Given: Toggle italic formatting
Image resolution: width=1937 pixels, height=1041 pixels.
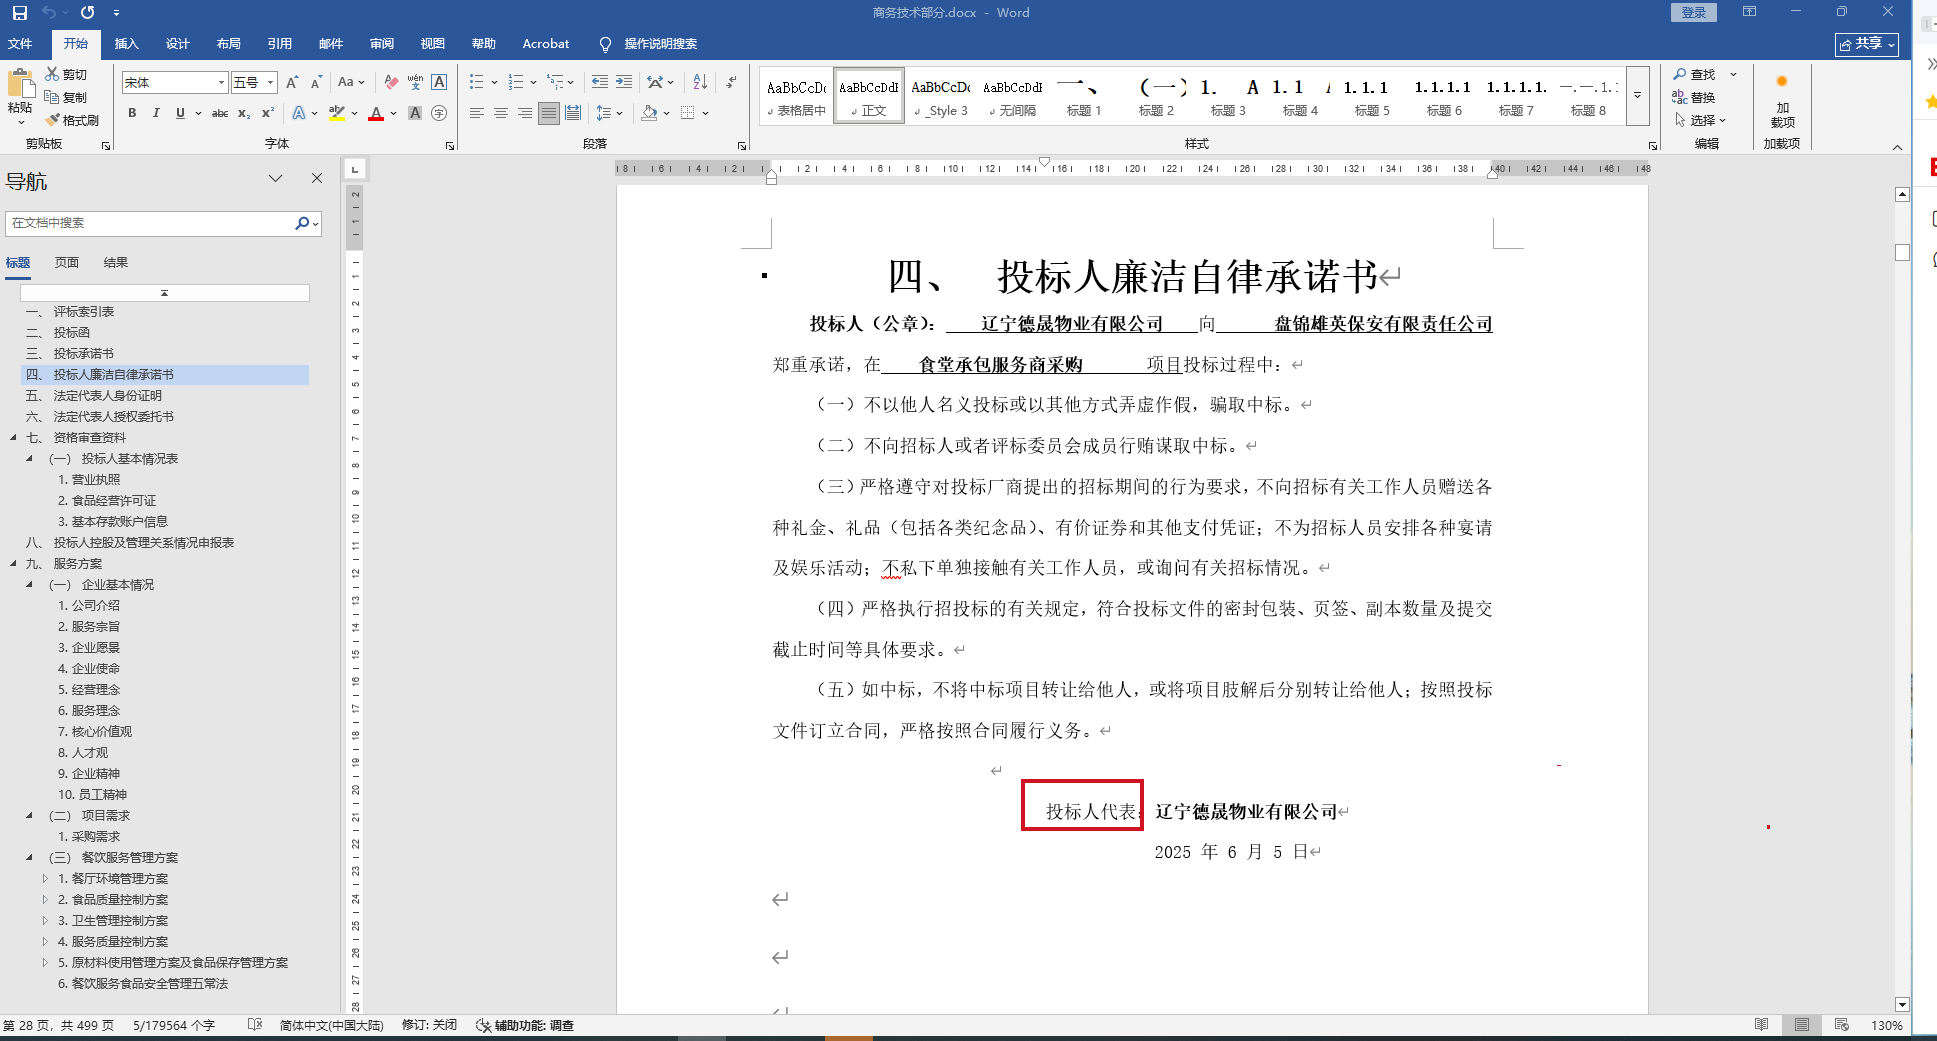Looking at the screenshot, I should point(156,113).
